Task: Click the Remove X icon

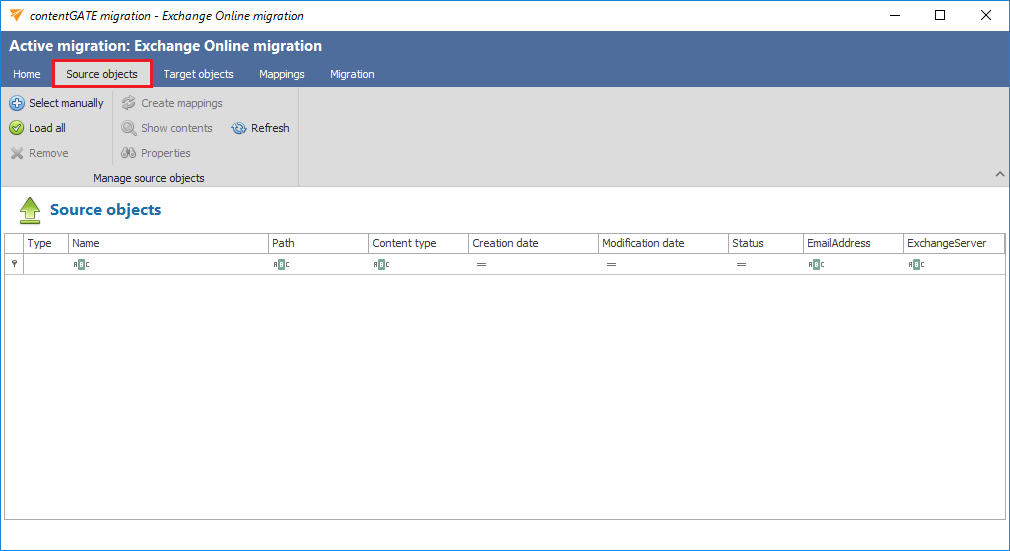Action: [x=17, y=153]
